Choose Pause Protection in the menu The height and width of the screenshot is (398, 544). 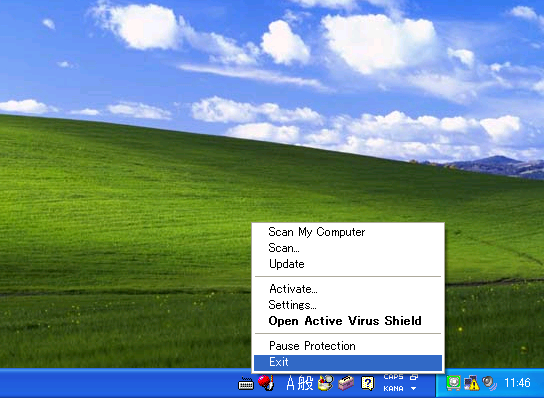pos(348,346)
